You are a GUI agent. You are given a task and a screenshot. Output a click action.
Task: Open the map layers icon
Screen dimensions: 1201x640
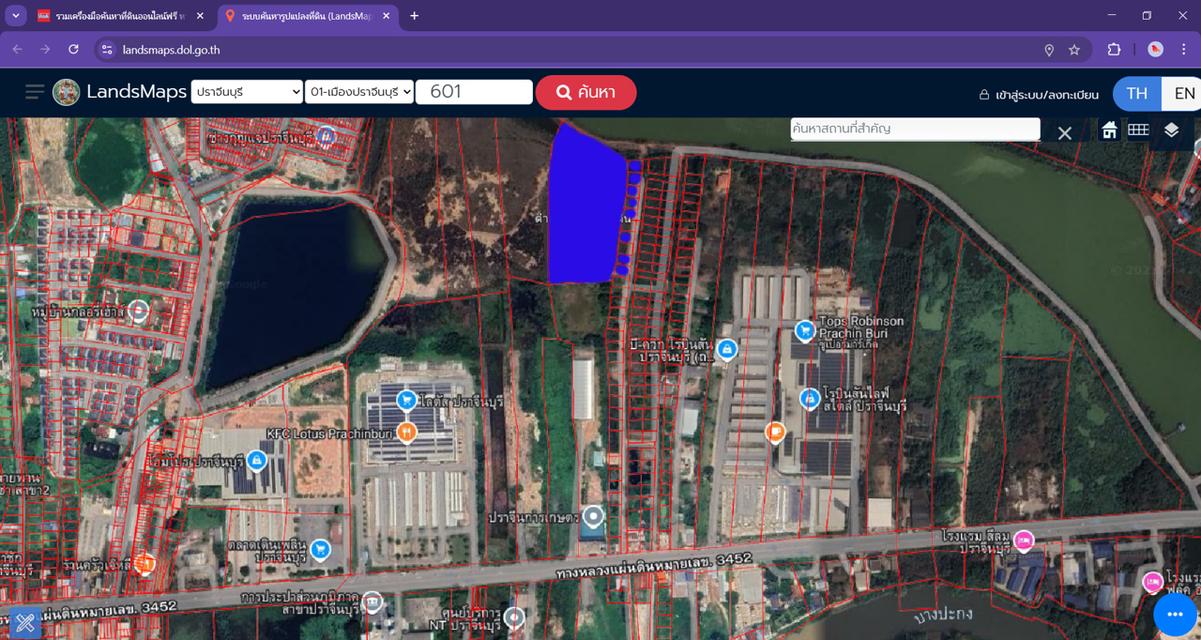click(1172, 130)
